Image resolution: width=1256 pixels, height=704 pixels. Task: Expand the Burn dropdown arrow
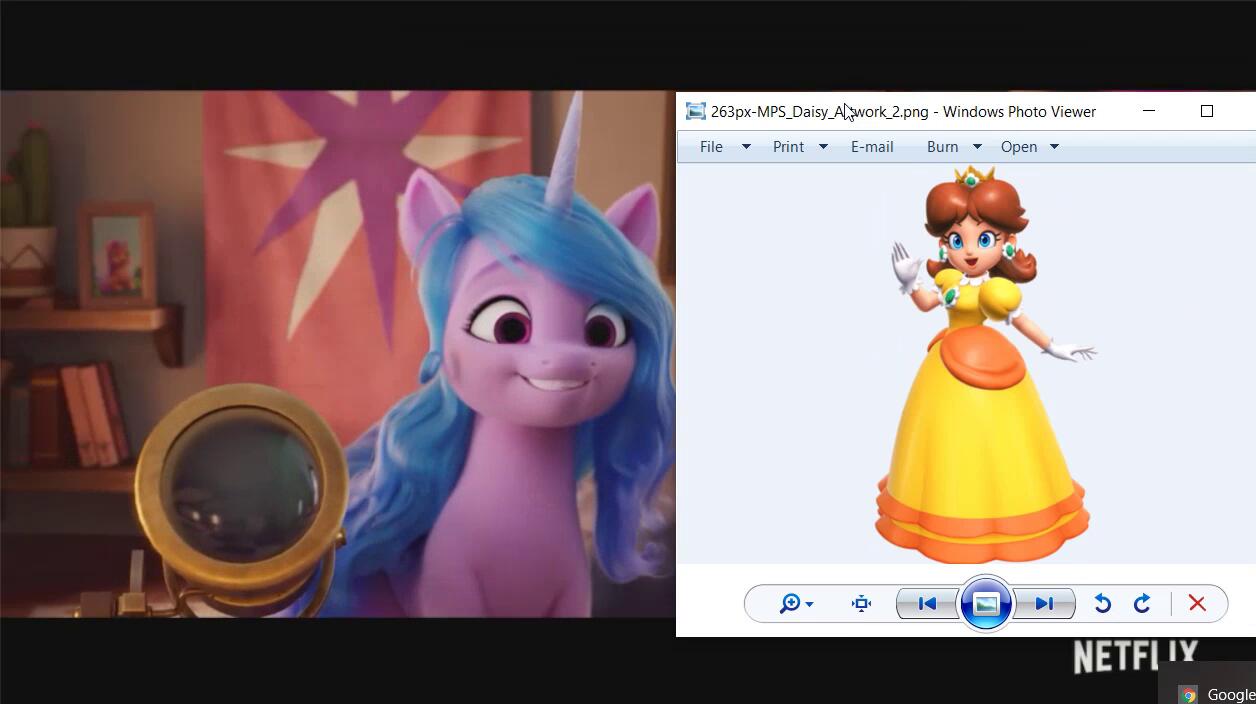(x=977, y=147)
